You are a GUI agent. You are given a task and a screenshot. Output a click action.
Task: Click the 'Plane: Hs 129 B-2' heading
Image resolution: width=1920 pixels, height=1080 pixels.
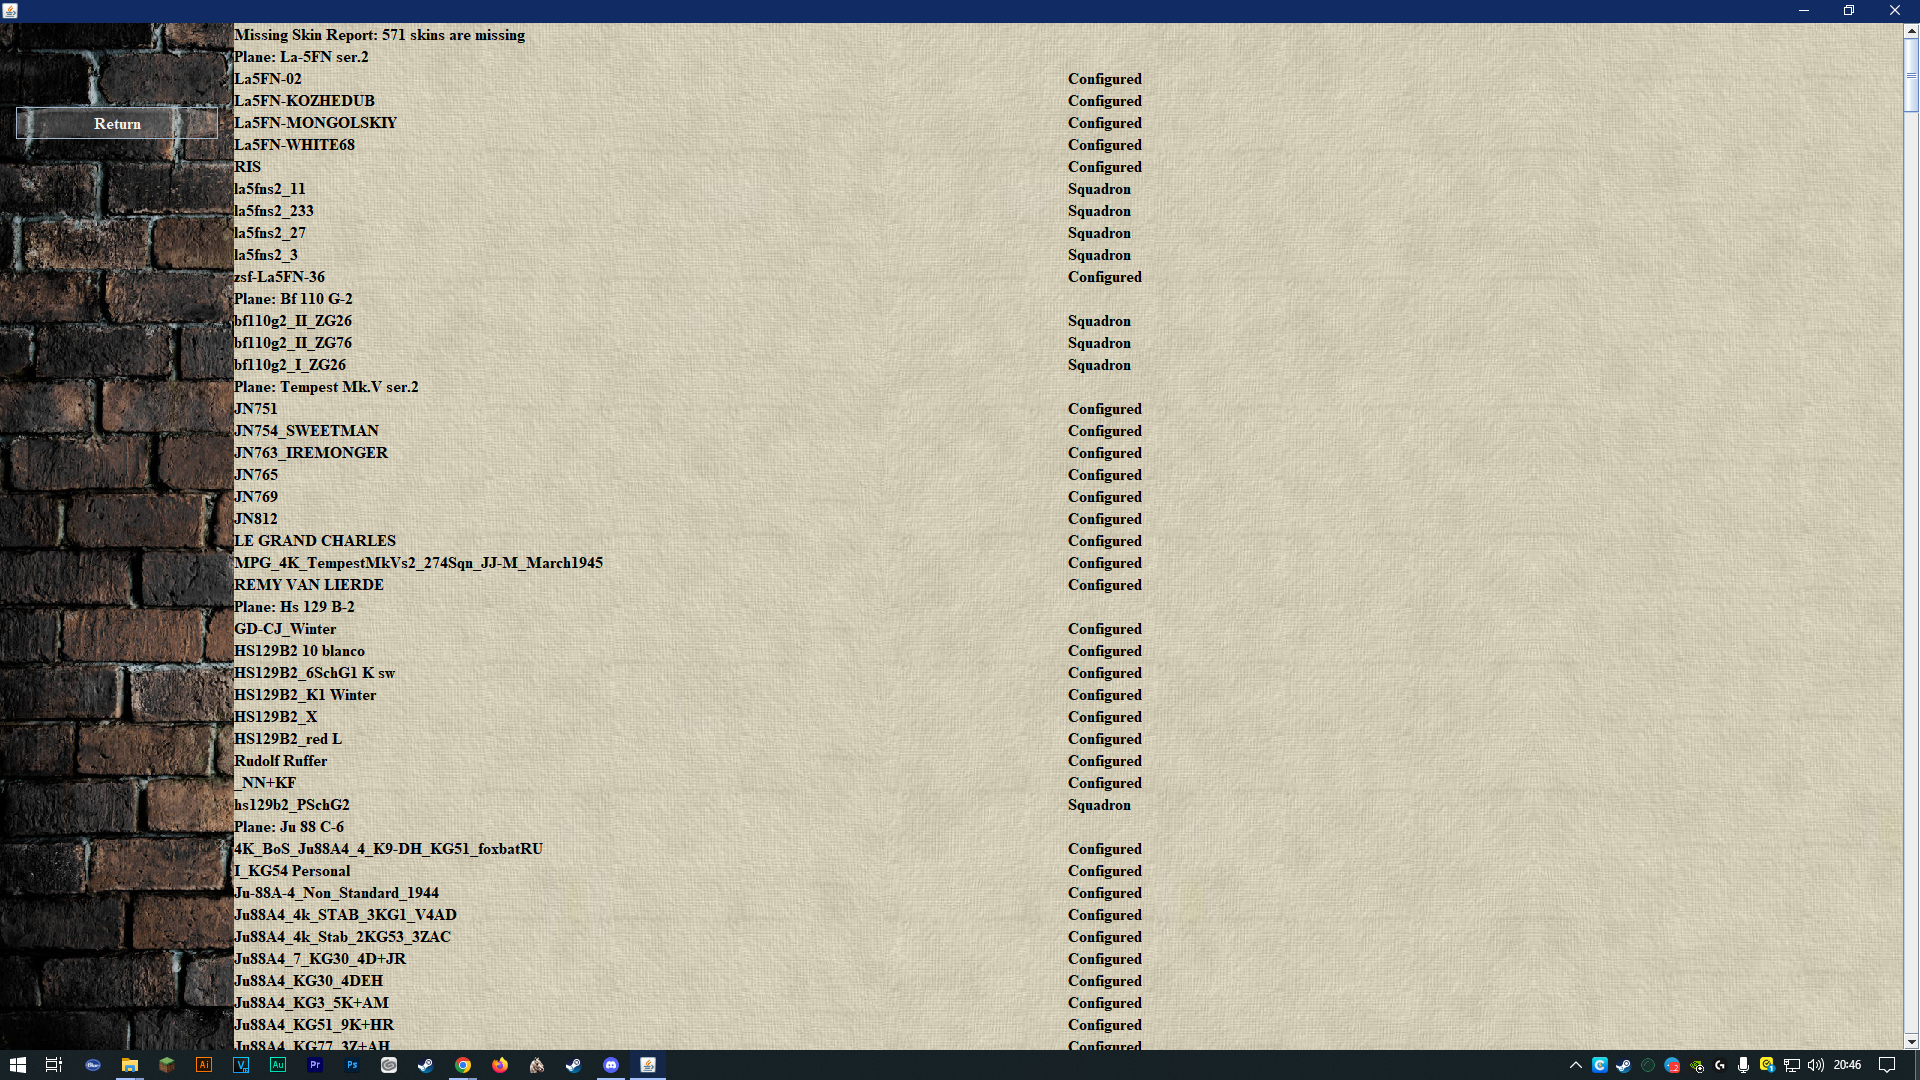[x=294, y=607]
